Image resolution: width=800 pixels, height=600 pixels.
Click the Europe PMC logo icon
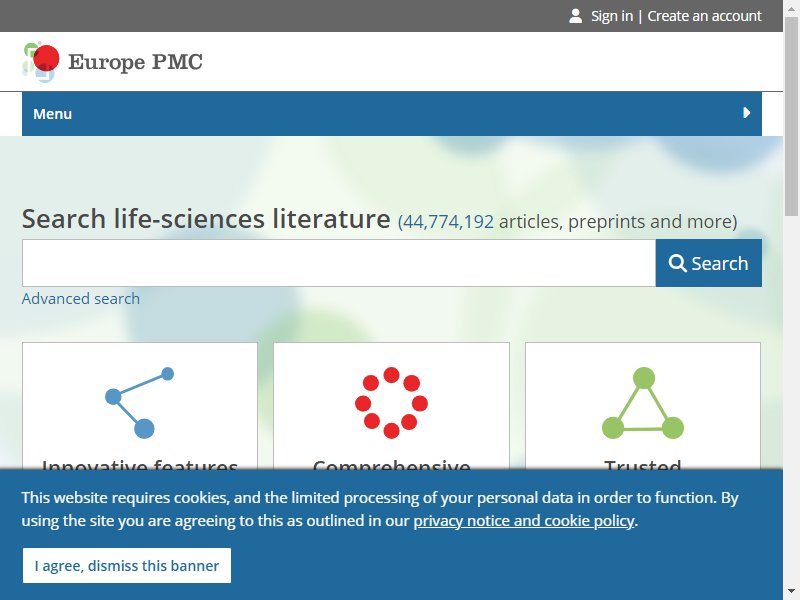coord(41,62)
